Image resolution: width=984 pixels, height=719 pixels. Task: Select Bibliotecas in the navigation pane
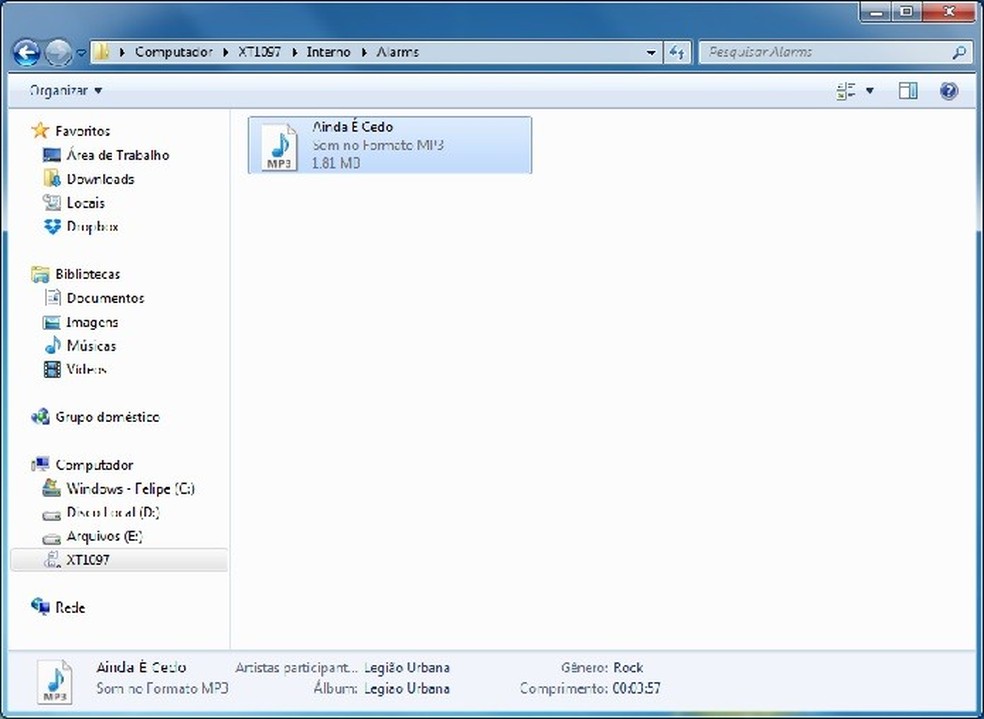click(87, 274)
